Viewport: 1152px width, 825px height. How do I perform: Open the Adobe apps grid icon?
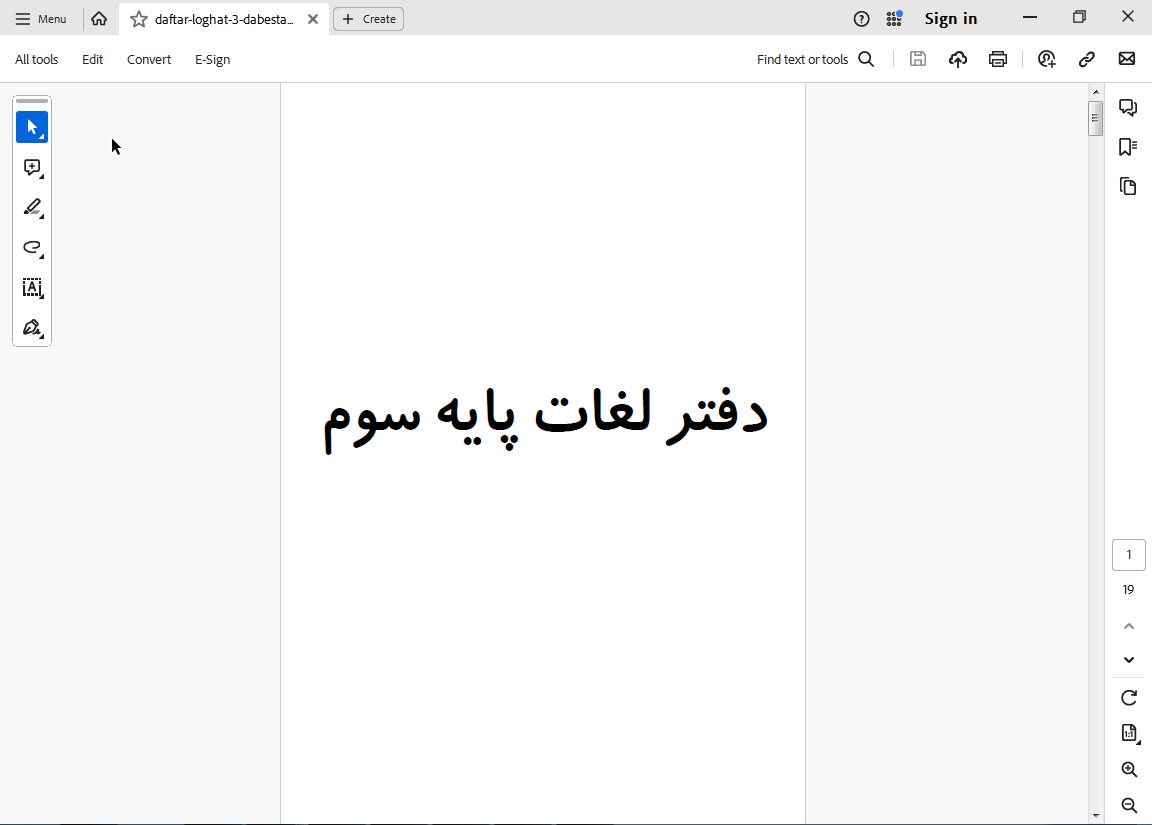click(894, 18)
